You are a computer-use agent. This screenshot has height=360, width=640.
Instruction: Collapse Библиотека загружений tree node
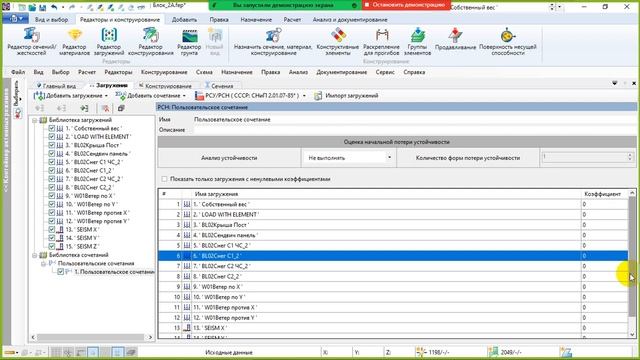(35, 120)
